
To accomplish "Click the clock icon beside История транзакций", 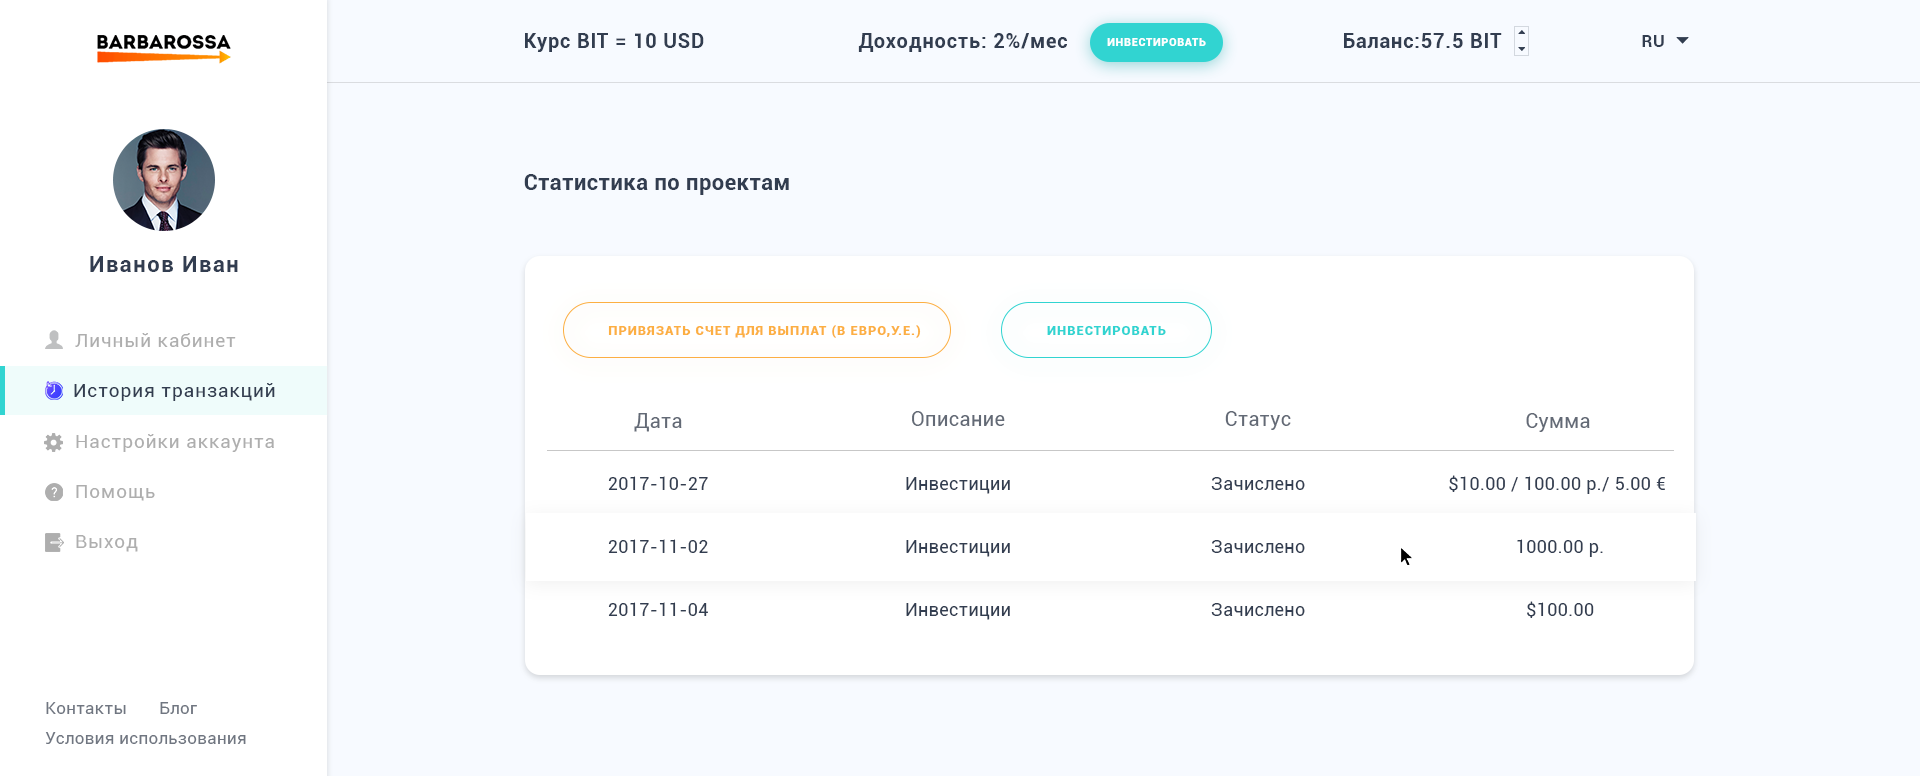I will [x=54, y=390].
